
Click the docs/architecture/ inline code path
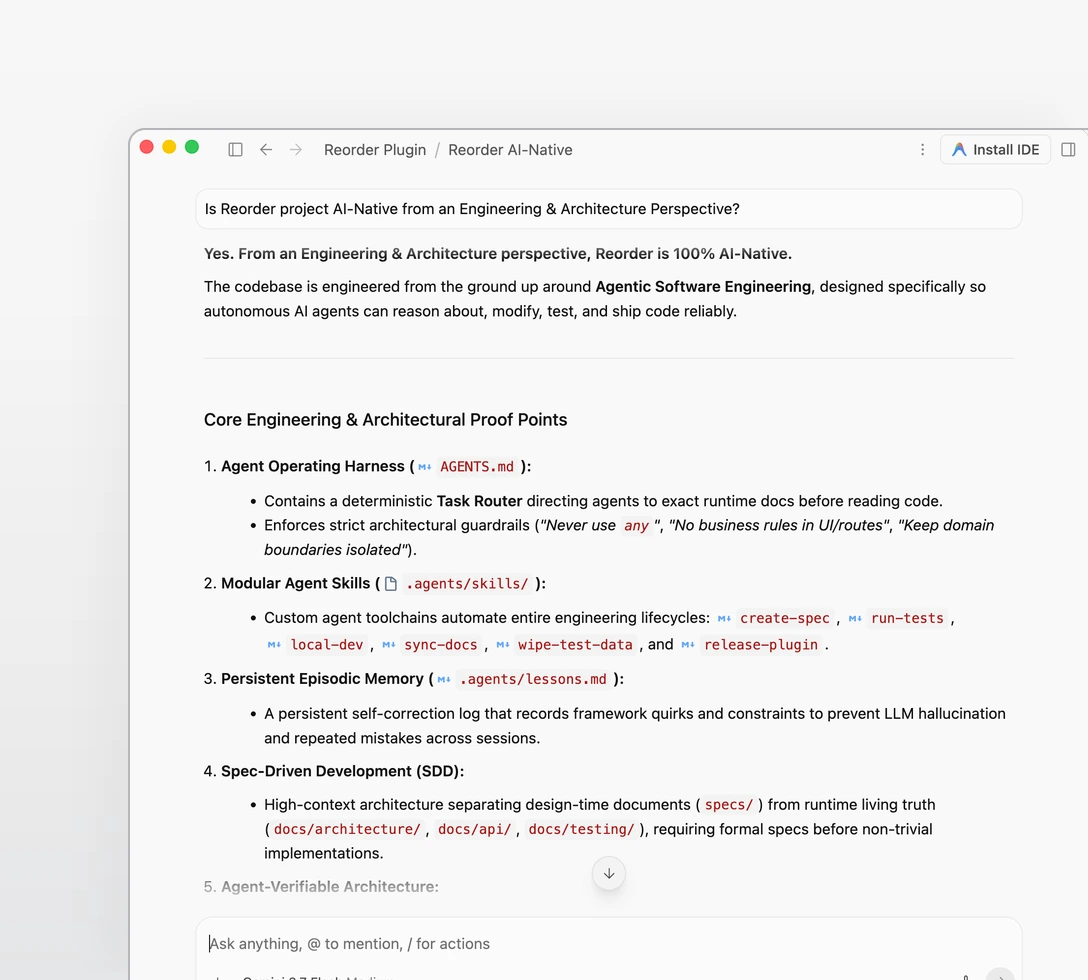347,829
